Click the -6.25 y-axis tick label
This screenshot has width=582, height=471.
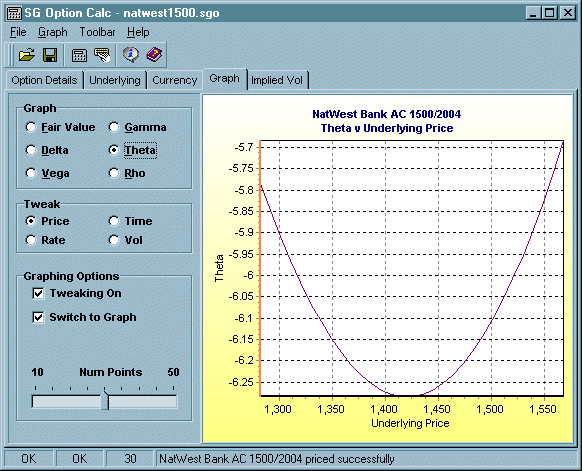pos(241,382)
